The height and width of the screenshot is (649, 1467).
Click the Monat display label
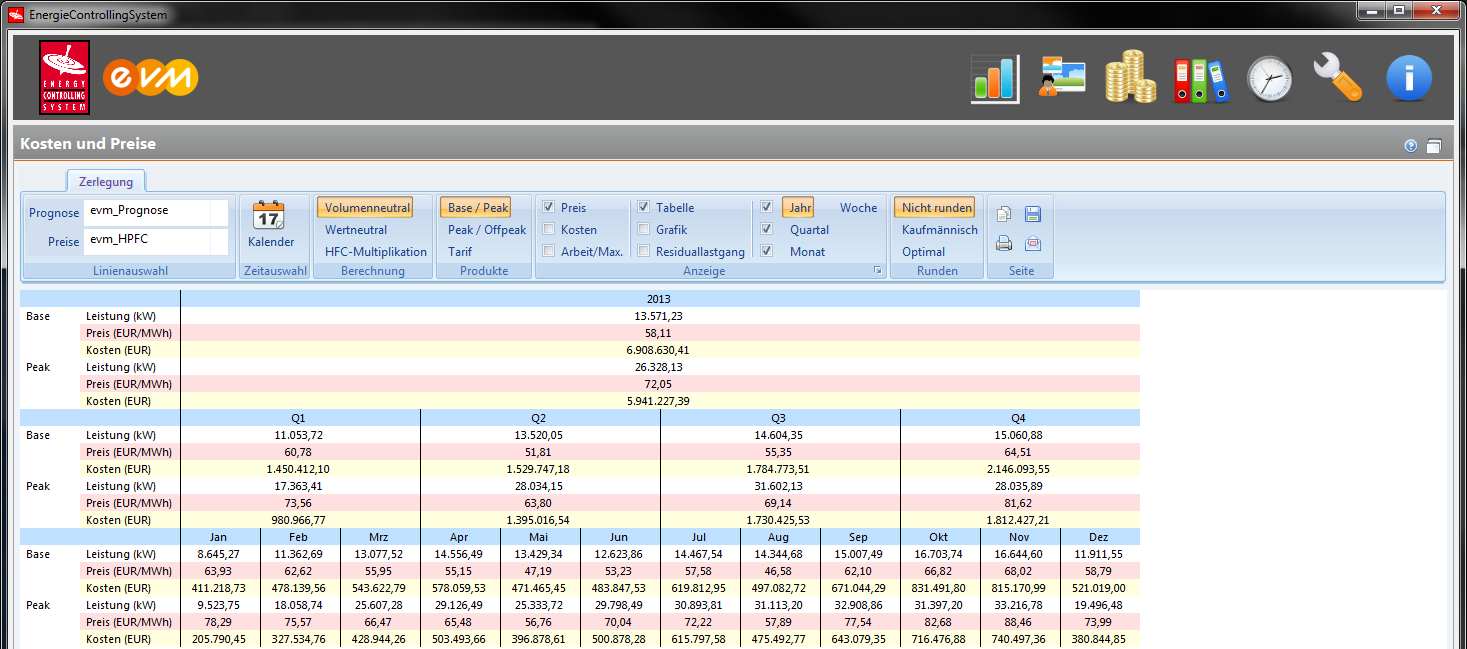click(807, 252)
